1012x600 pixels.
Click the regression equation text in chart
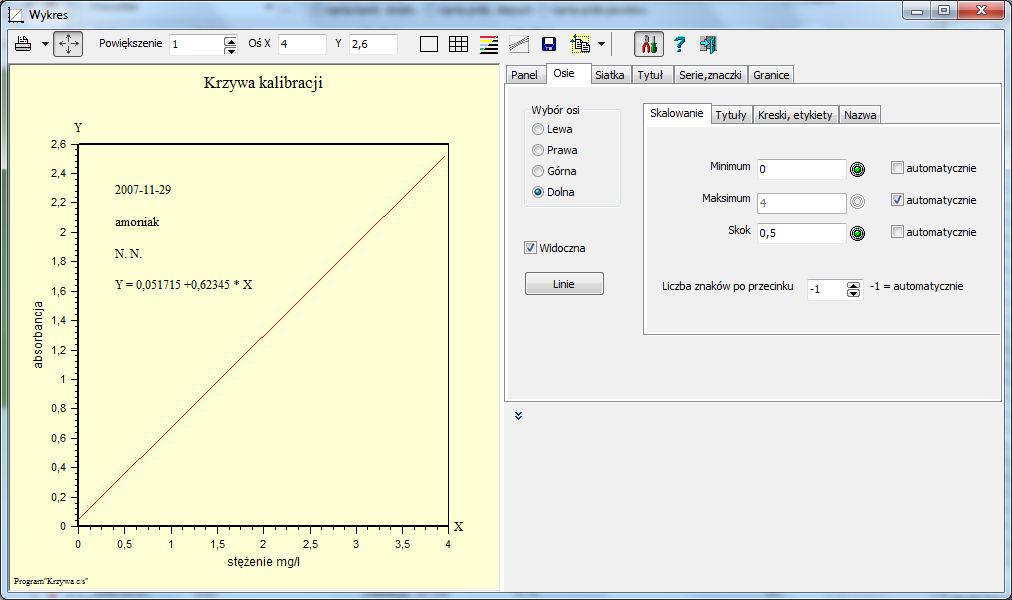(183, 285)
